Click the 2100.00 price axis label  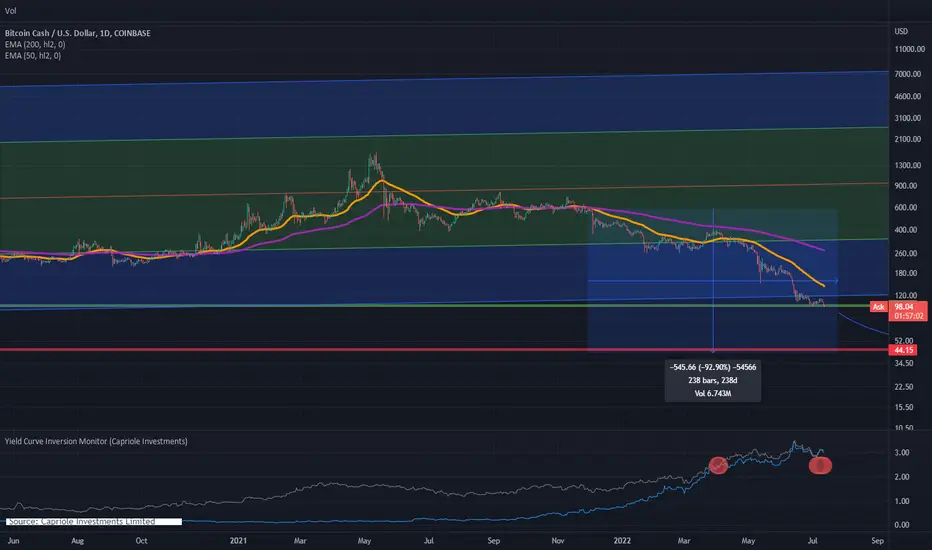(908, 139)
